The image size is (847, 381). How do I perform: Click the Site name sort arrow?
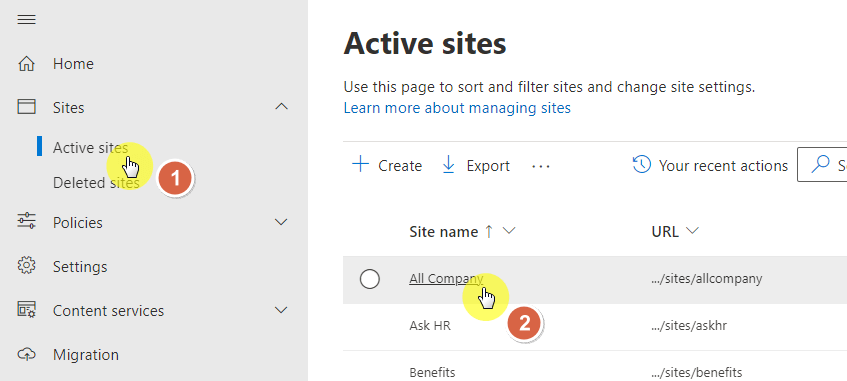pyautogui.click(x=488, y=231)
